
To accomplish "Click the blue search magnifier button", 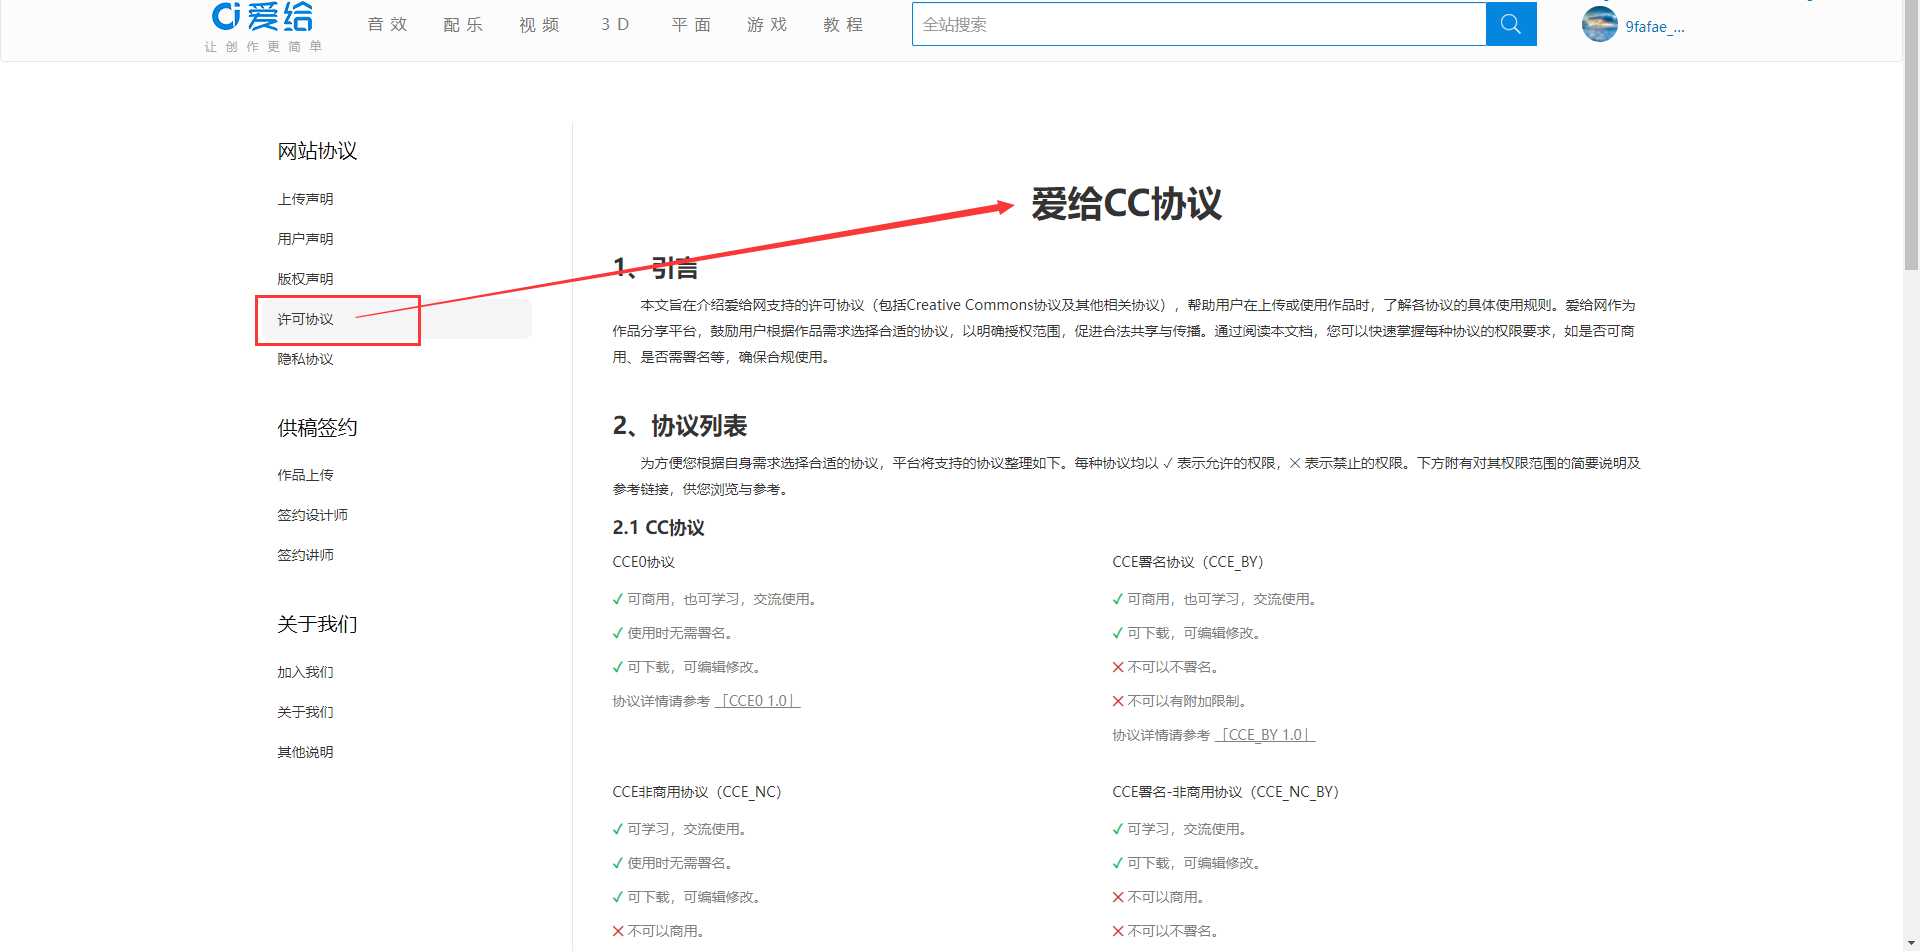I will click(1511, 24).
